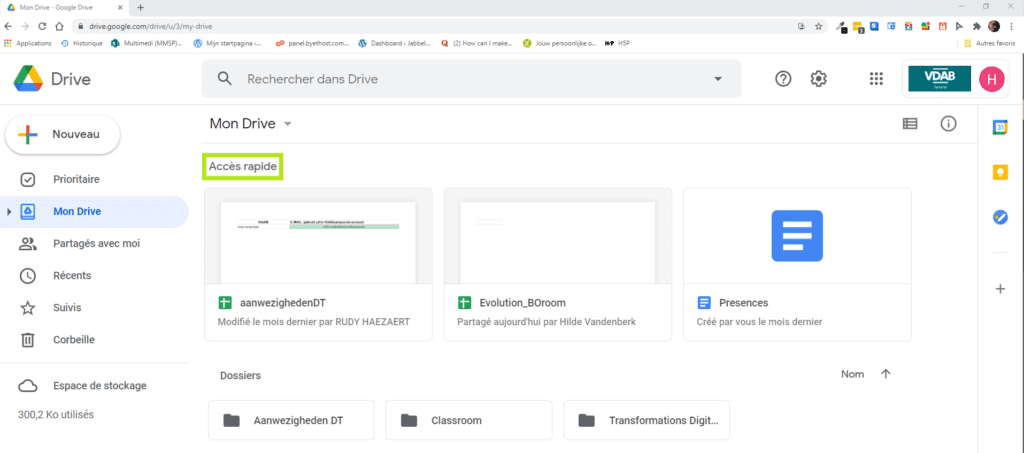This screenshot has height=453, width=1024.
Task: Select the Aanwezigheden DT folder
Action: tap(291, 420)
